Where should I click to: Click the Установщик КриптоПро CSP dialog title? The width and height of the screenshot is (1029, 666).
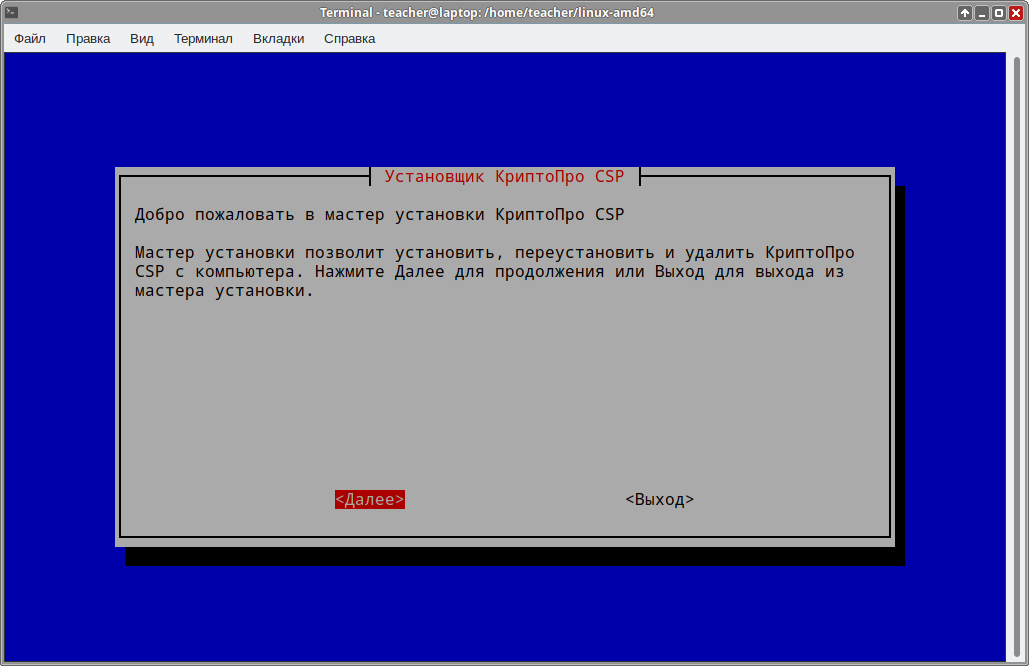(504, 177)
